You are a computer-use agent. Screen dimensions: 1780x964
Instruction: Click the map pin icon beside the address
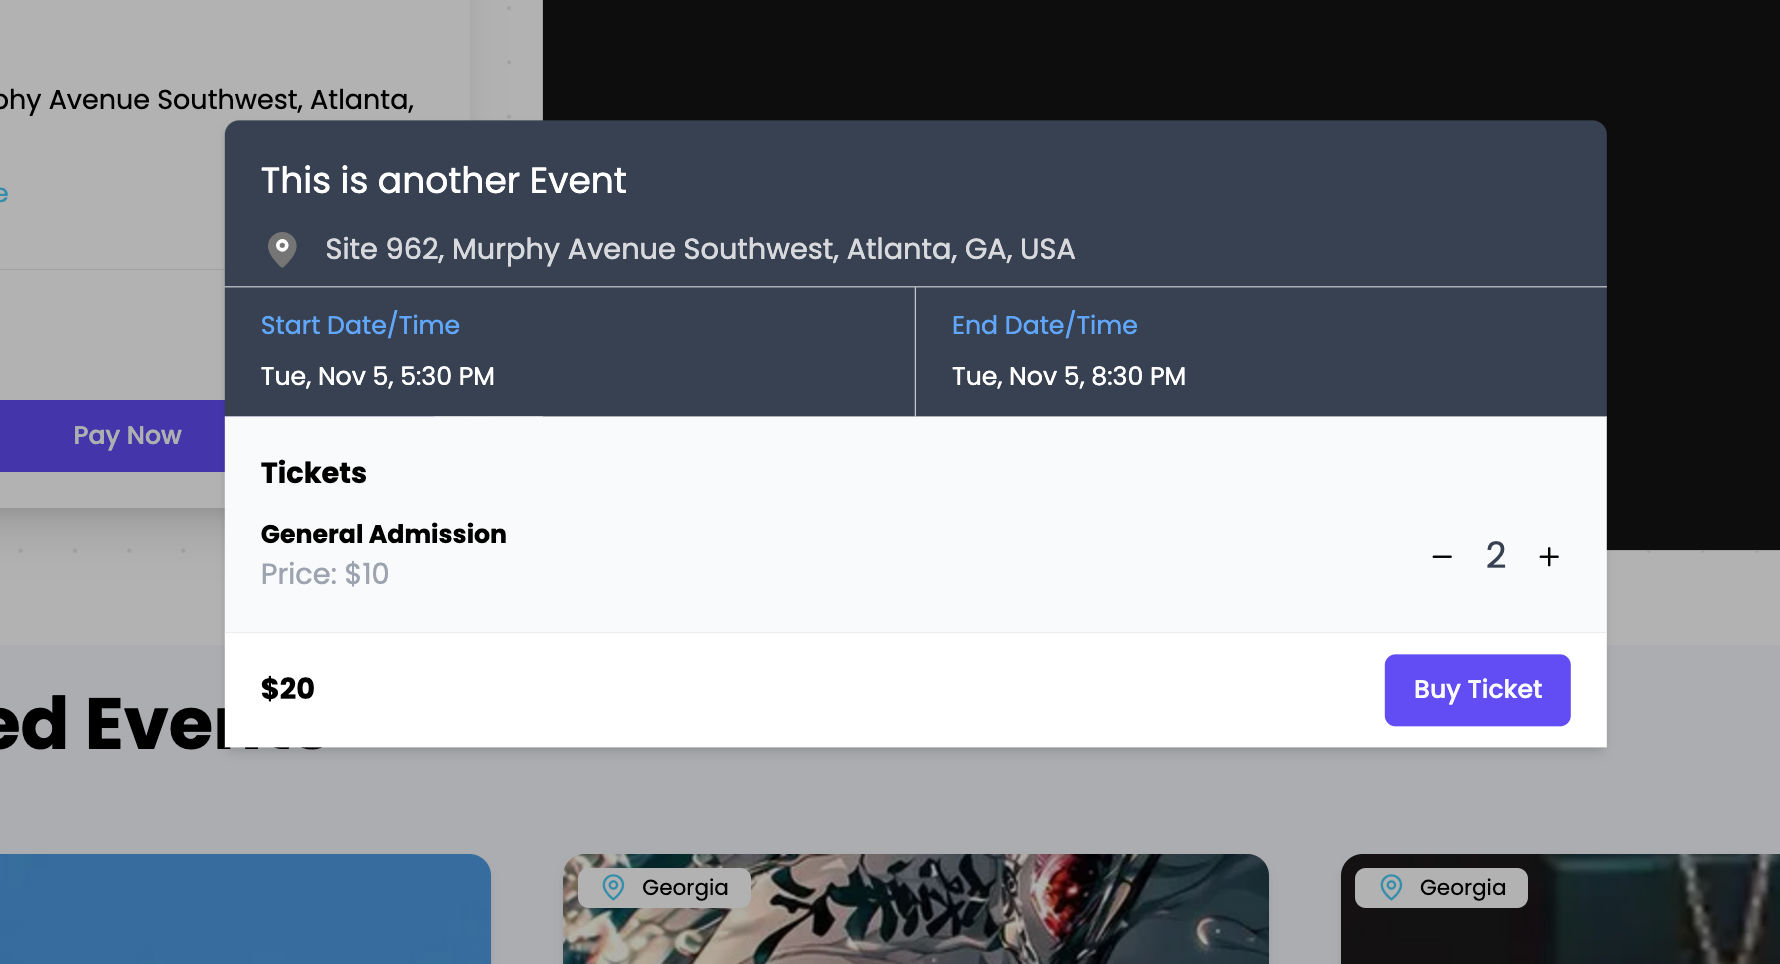click(x=282, y=249)
